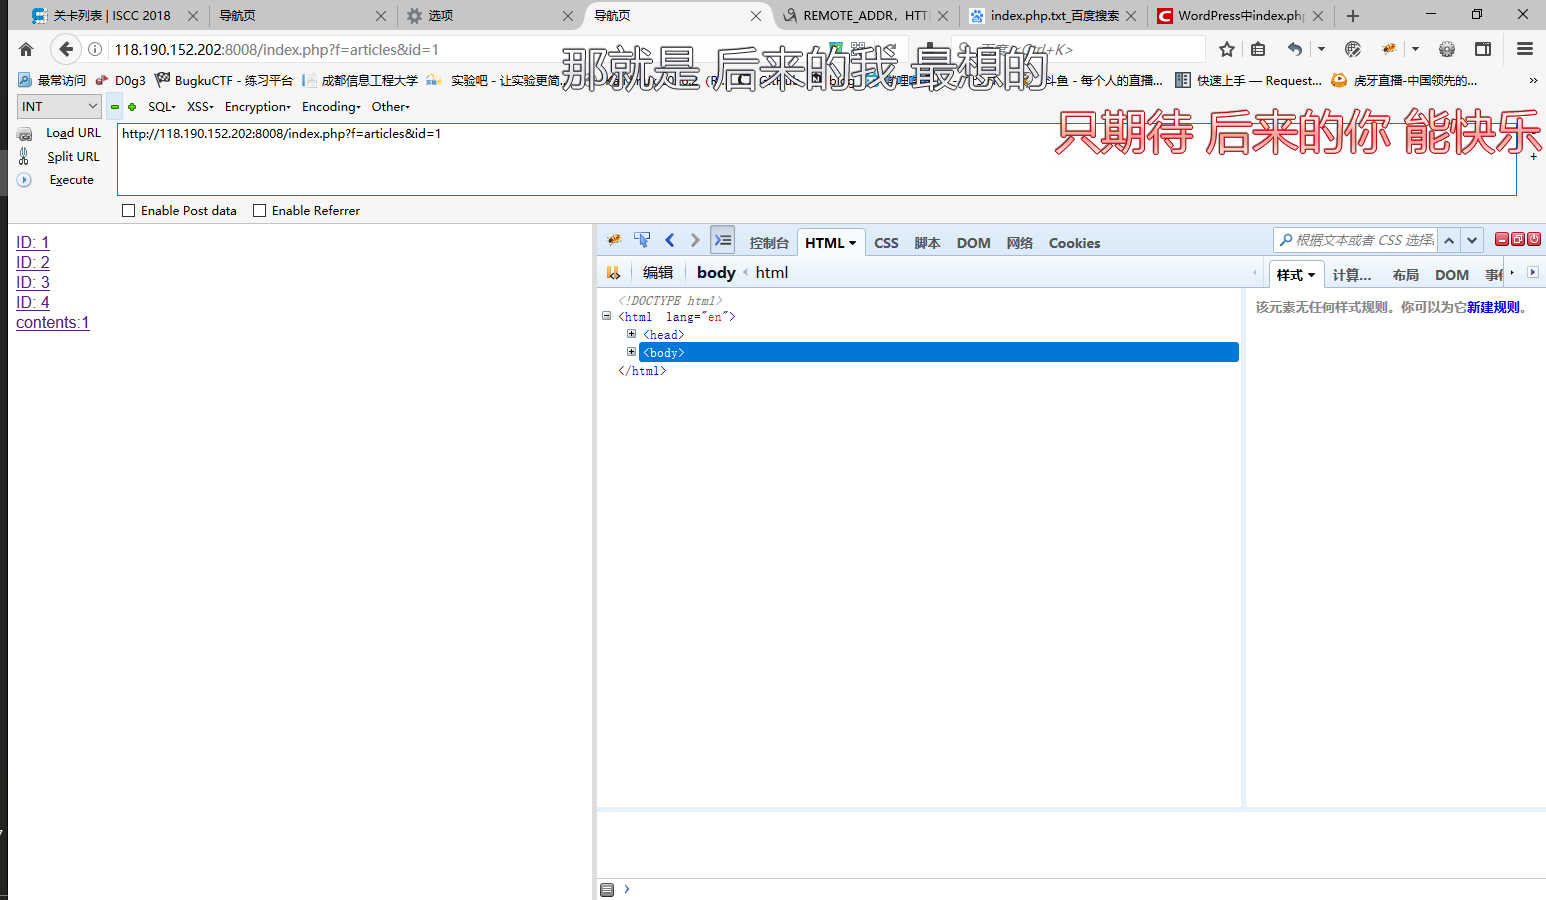
Task: Open a new browser tab
Action: [1353, 15]
